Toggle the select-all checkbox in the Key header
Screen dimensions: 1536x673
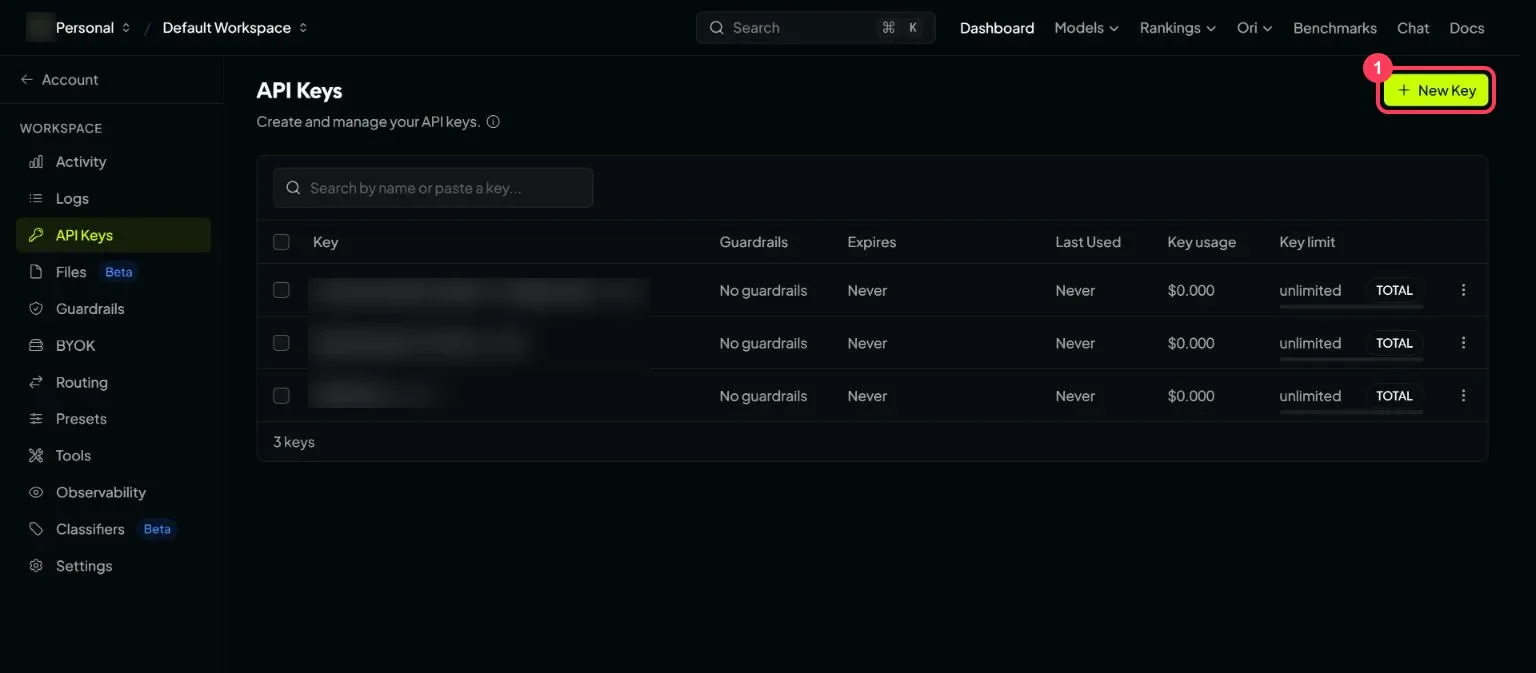pos(281,242)
